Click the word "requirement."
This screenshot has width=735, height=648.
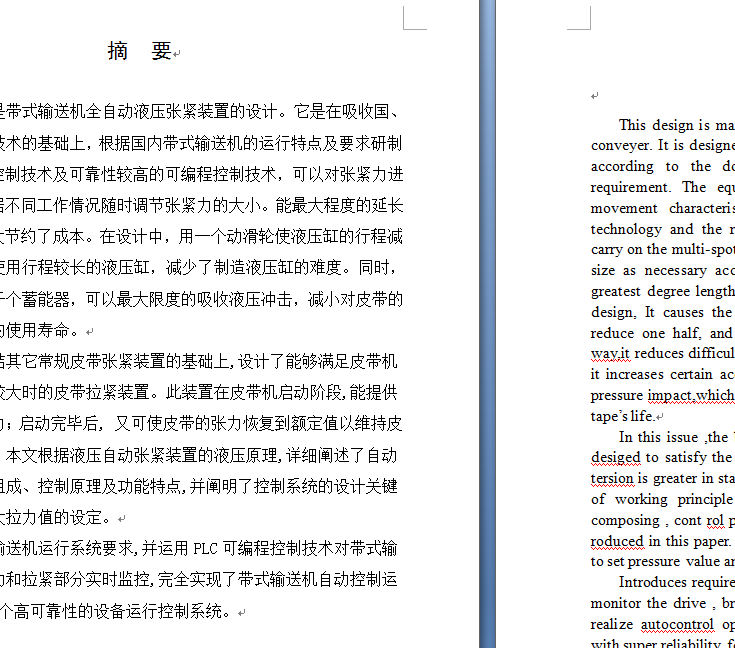pyautogui.click(x=630, y=188)
